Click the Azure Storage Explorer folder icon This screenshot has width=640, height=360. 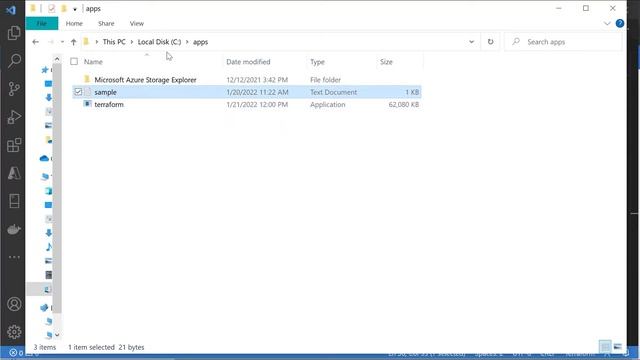coord(87,79)
